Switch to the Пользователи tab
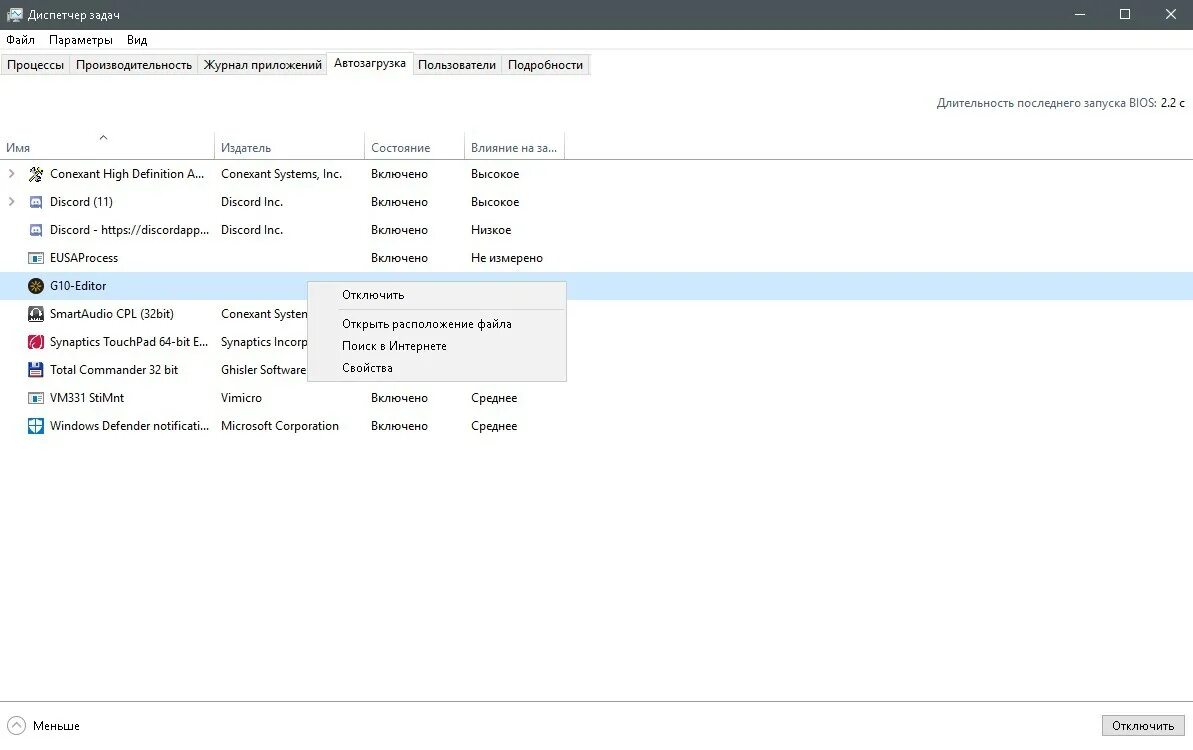Viewport: 1193px width, 750px height. 457,65
